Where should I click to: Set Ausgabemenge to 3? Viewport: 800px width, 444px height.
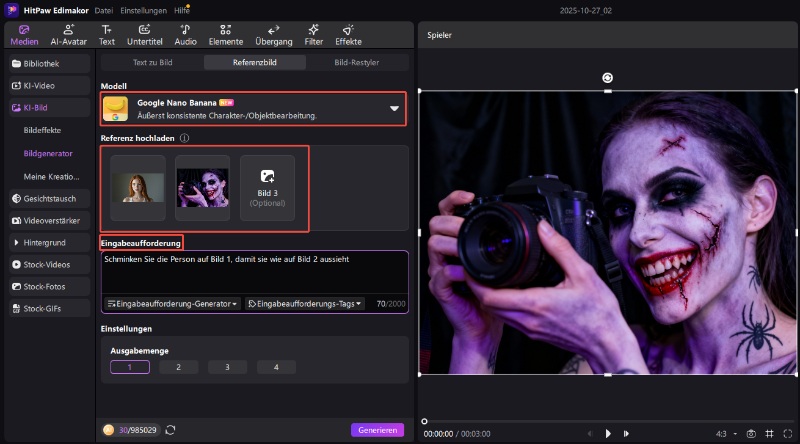click(227, 367)
